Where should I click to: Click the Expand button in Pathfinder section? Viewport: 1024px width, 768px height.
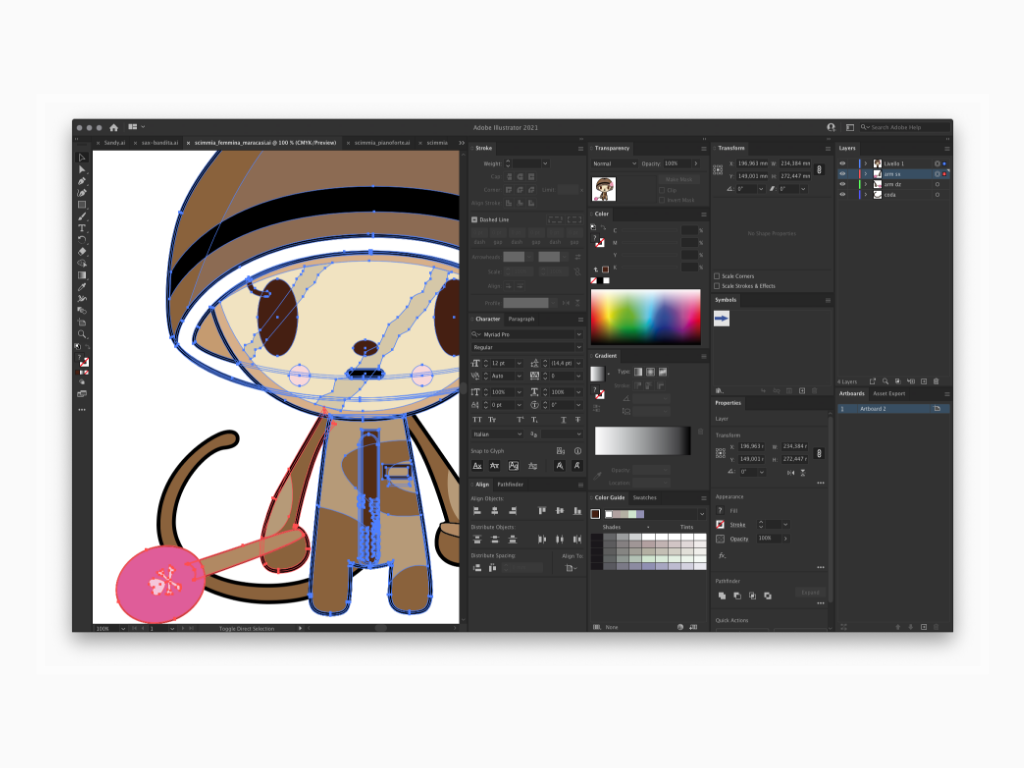[x=810, y=592]
